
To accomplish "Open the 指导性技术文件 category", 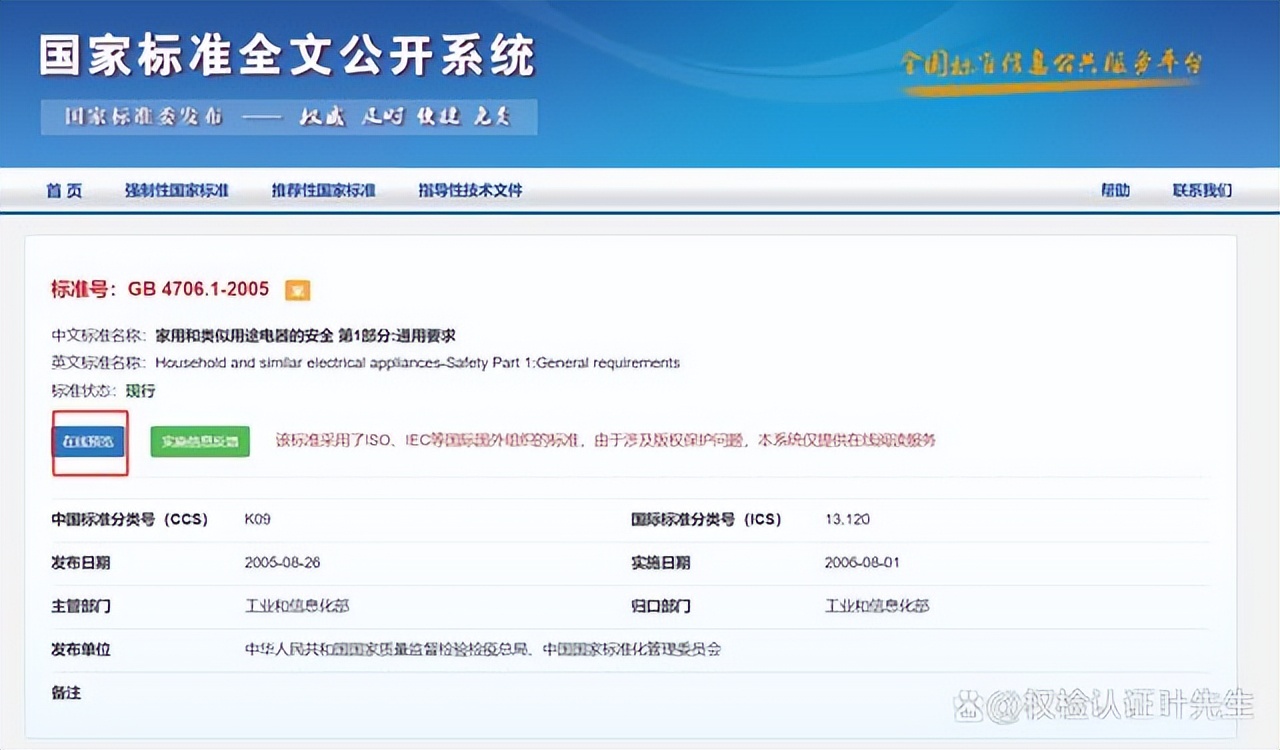I will 470,190.
